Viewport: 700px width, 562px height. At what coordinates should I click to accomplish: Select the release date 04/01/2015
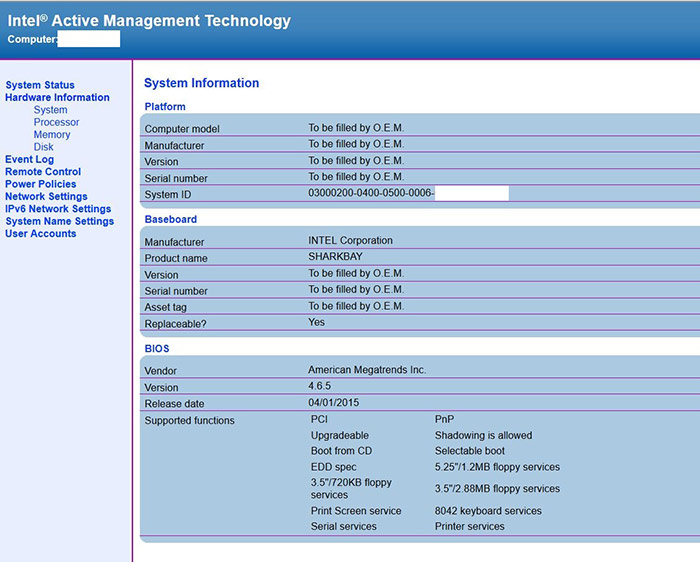[x=333, y=403]
